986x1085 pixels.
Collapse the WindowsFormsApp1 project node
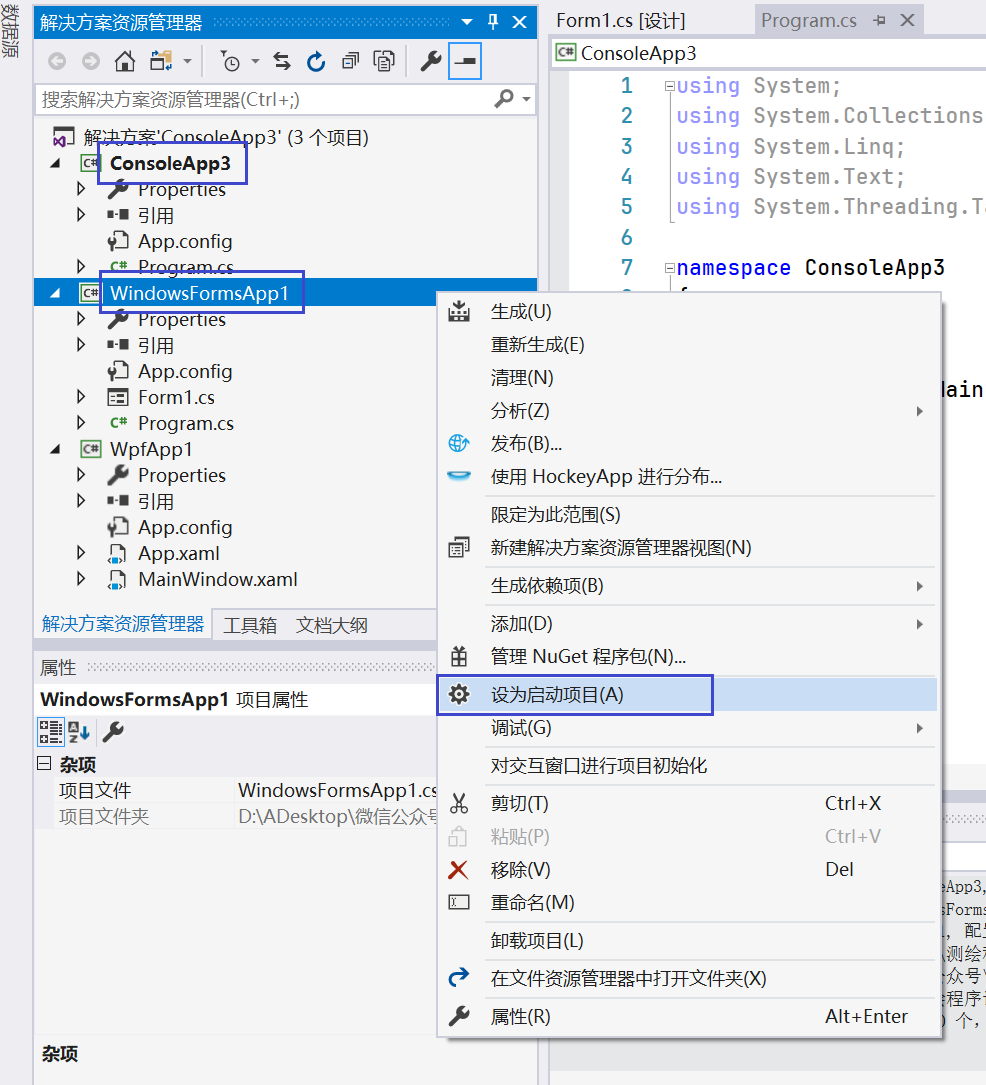(55, 293)
